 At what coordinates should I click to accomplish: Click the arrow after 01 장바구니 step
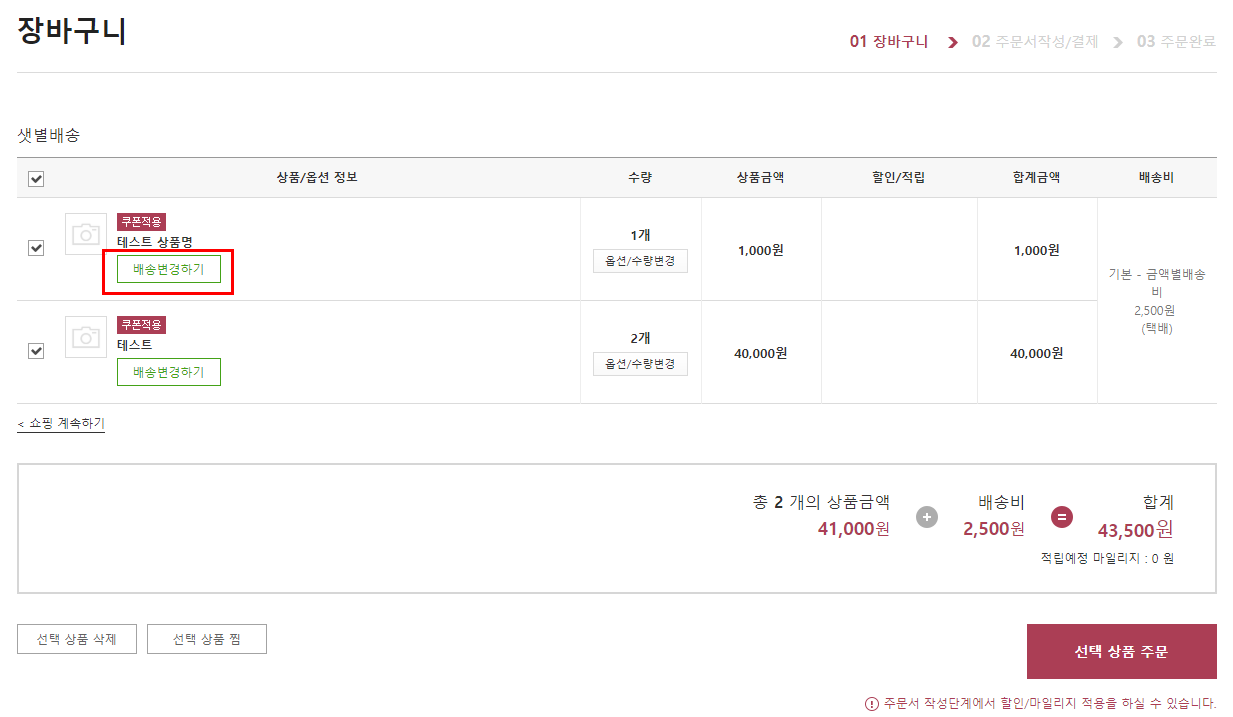(952, 42)
